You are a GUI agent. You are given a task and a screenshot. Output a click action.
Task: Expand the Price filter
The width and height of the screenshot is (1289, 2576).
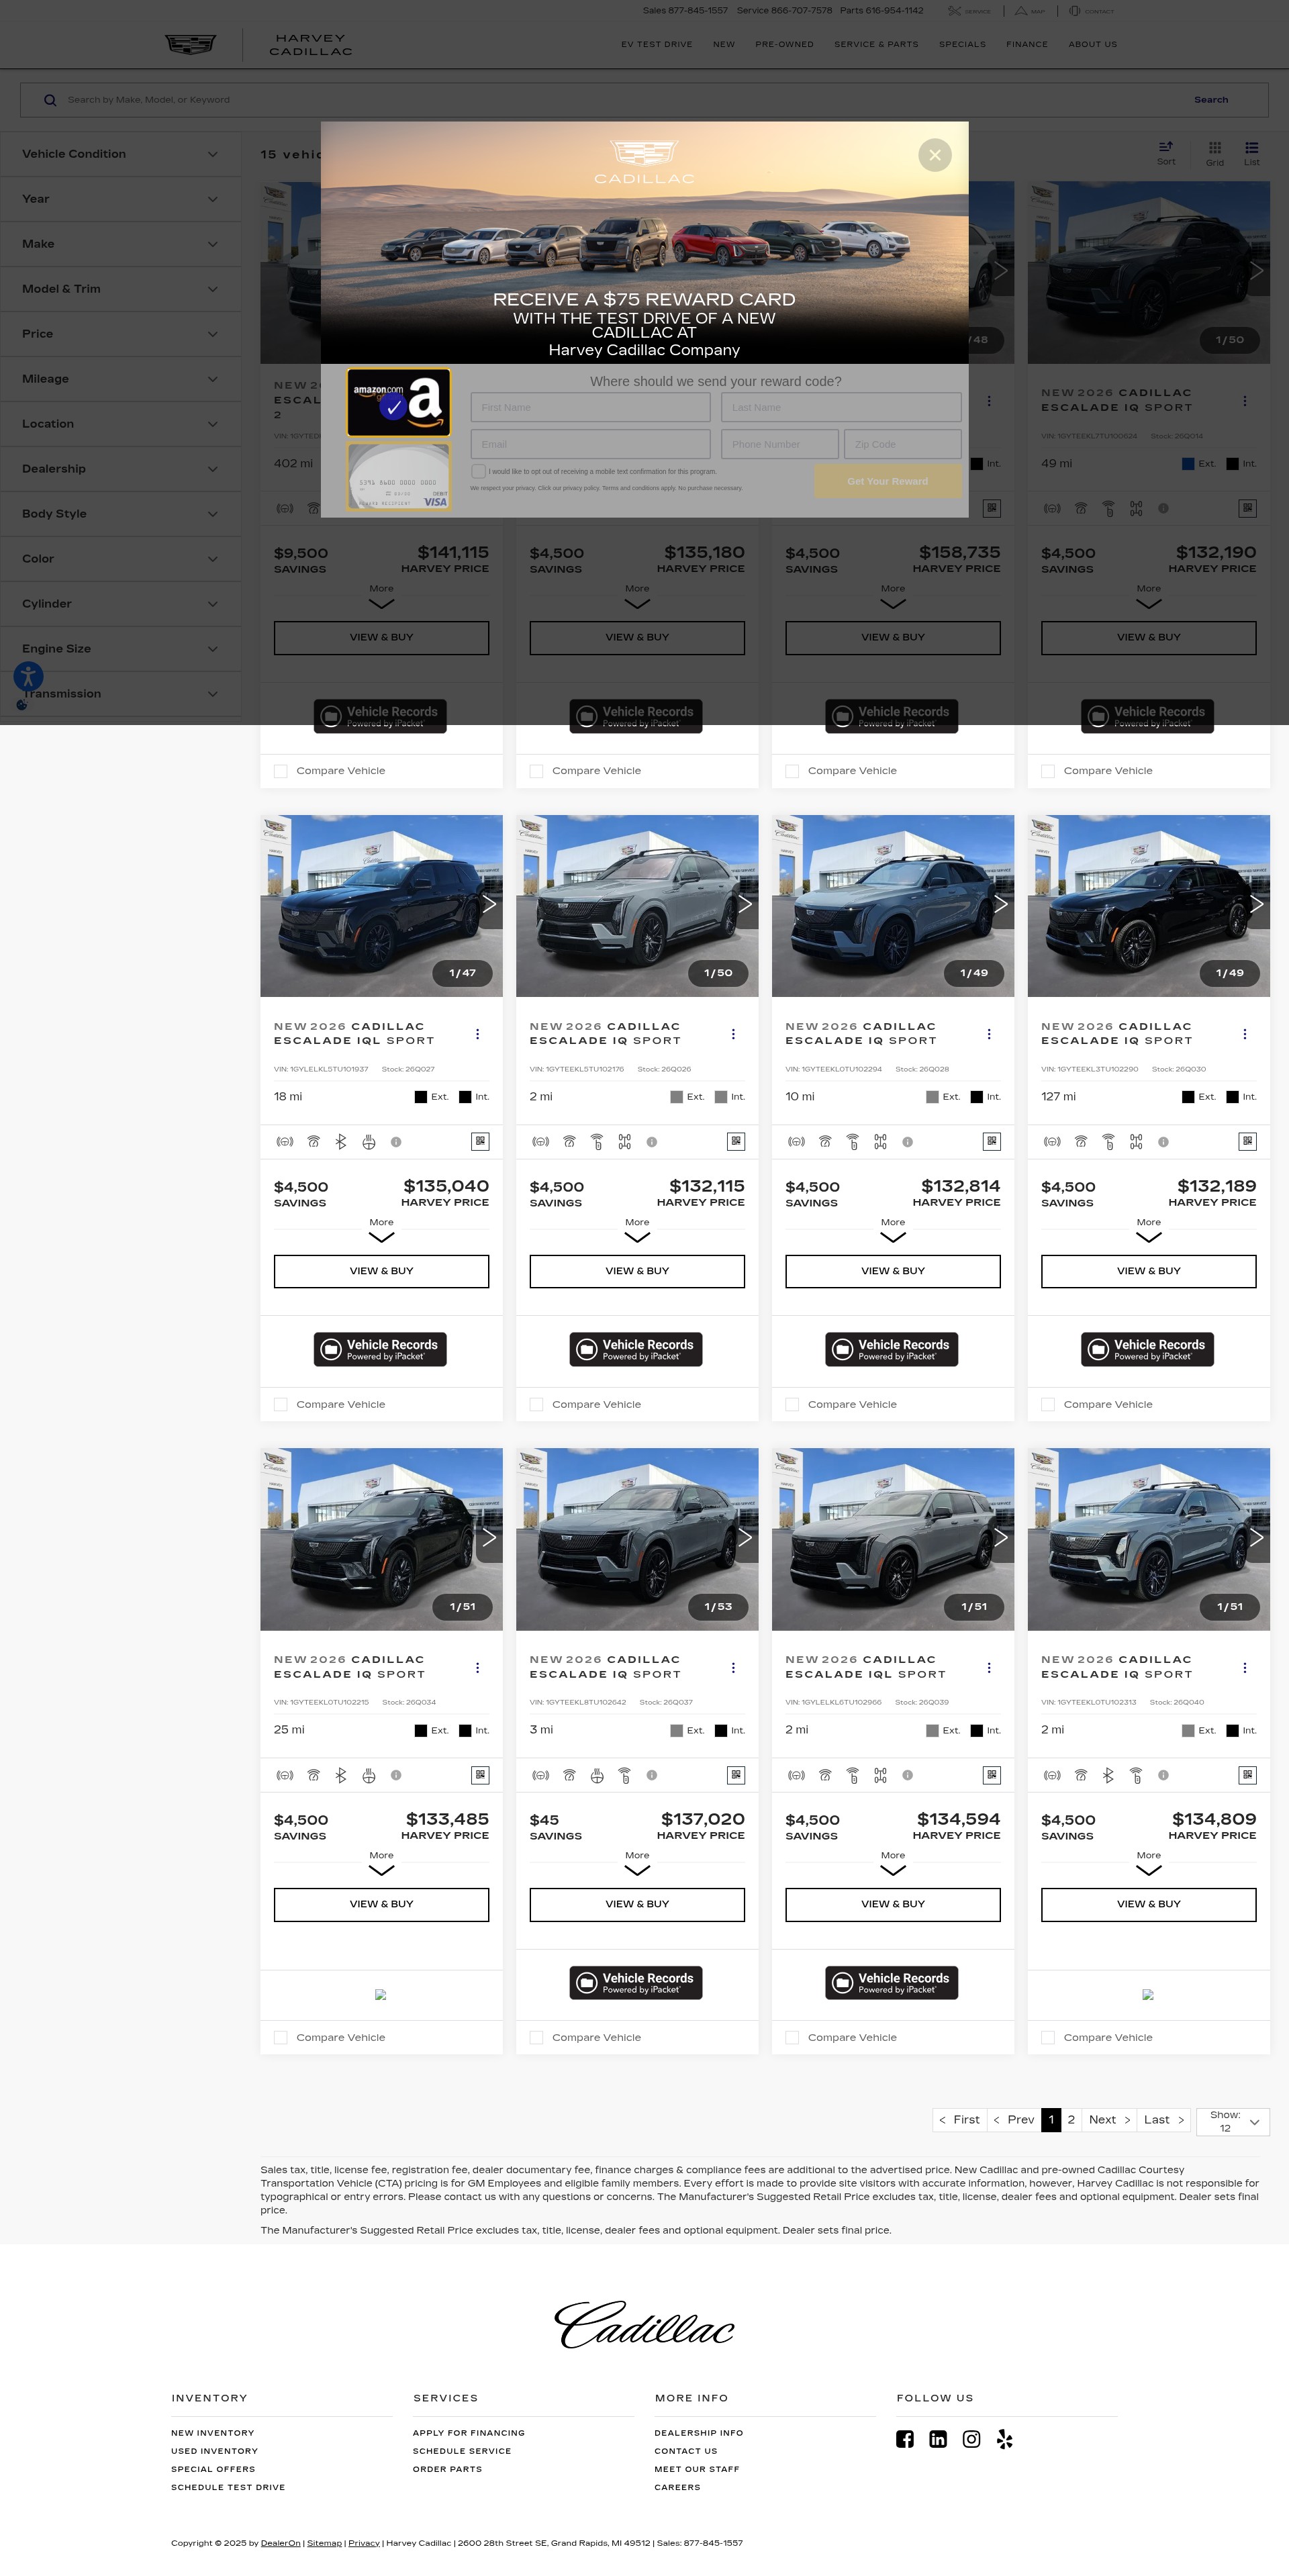tap(121, 334)
